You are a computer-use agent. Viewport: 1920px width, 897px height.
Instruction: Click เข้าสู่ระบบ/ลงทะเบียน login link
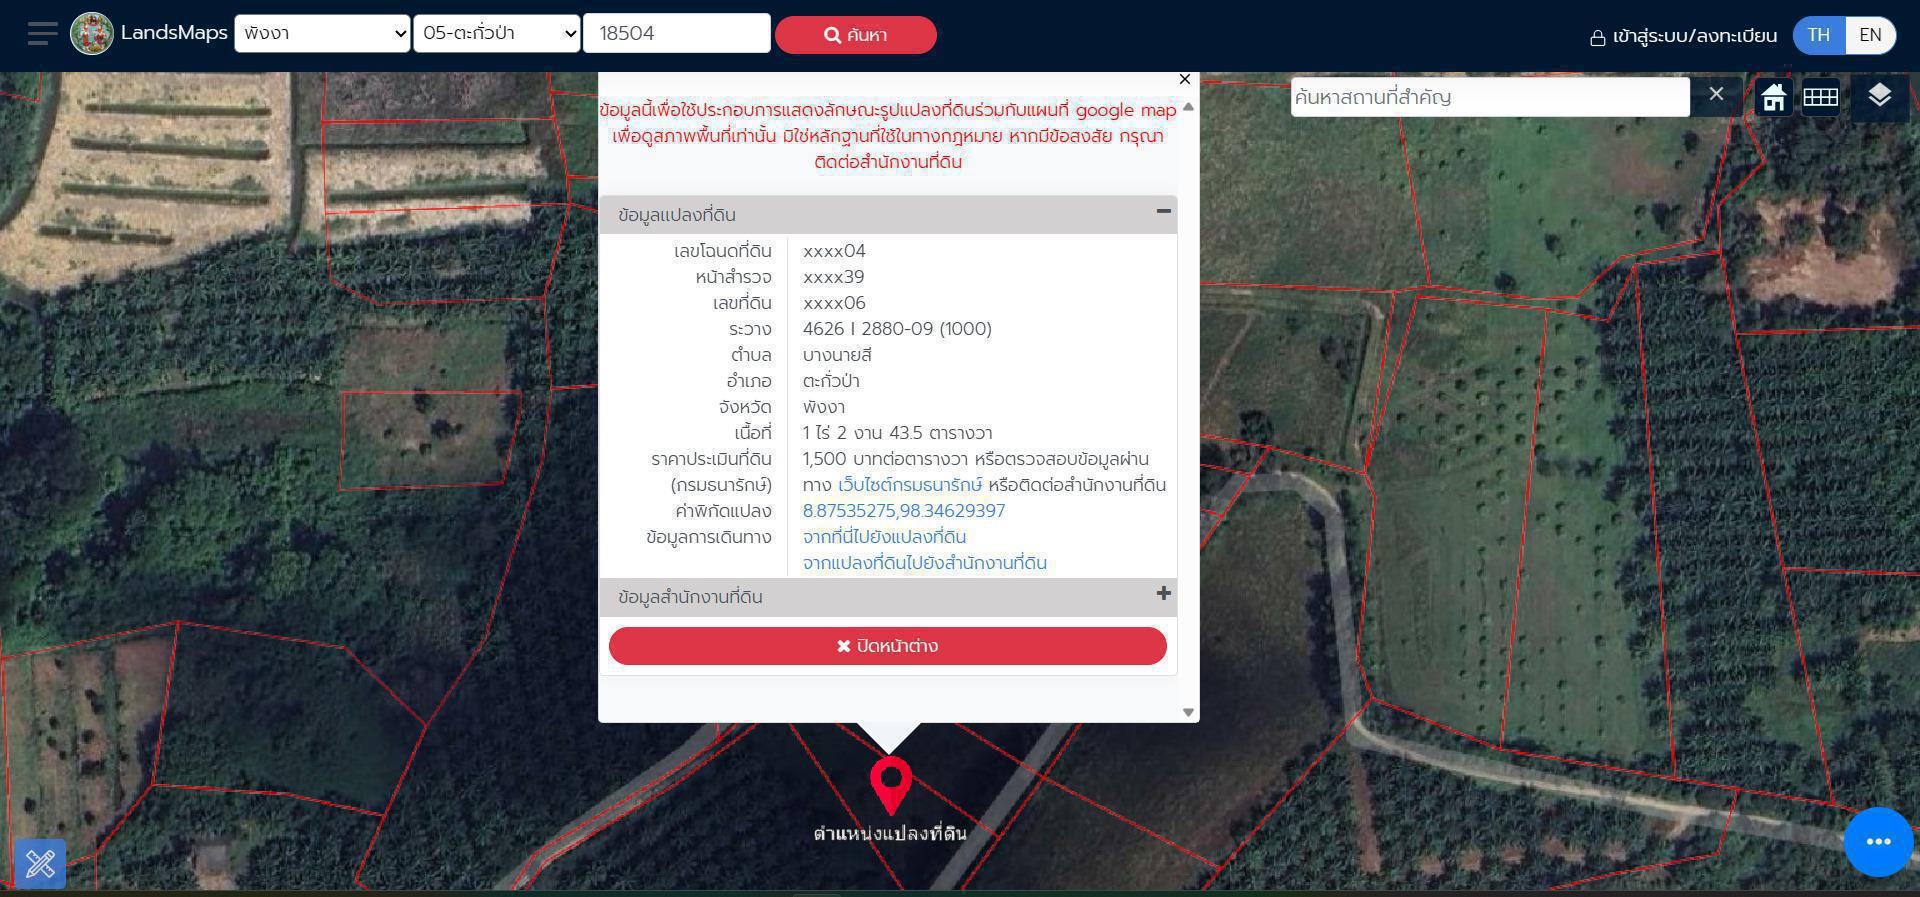[1683, 36]
